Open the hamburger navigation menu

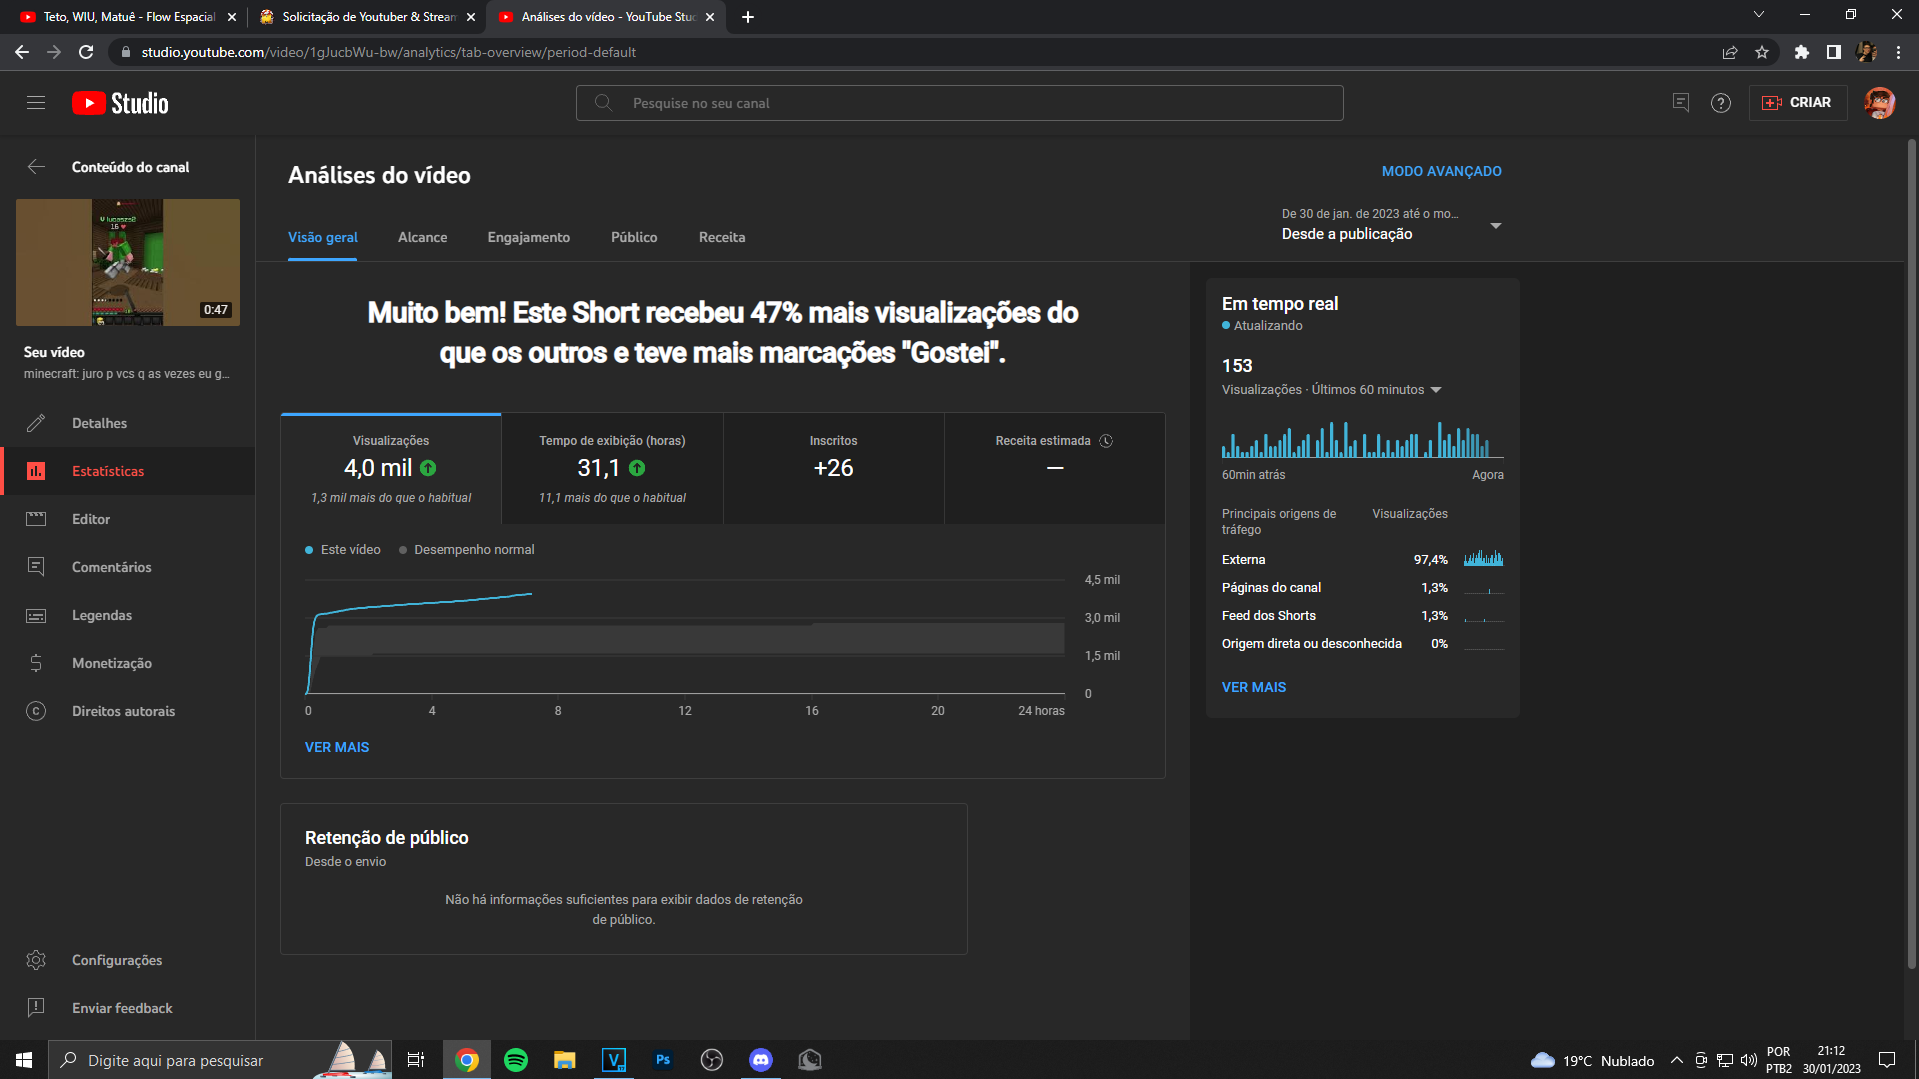click(36, 103)
